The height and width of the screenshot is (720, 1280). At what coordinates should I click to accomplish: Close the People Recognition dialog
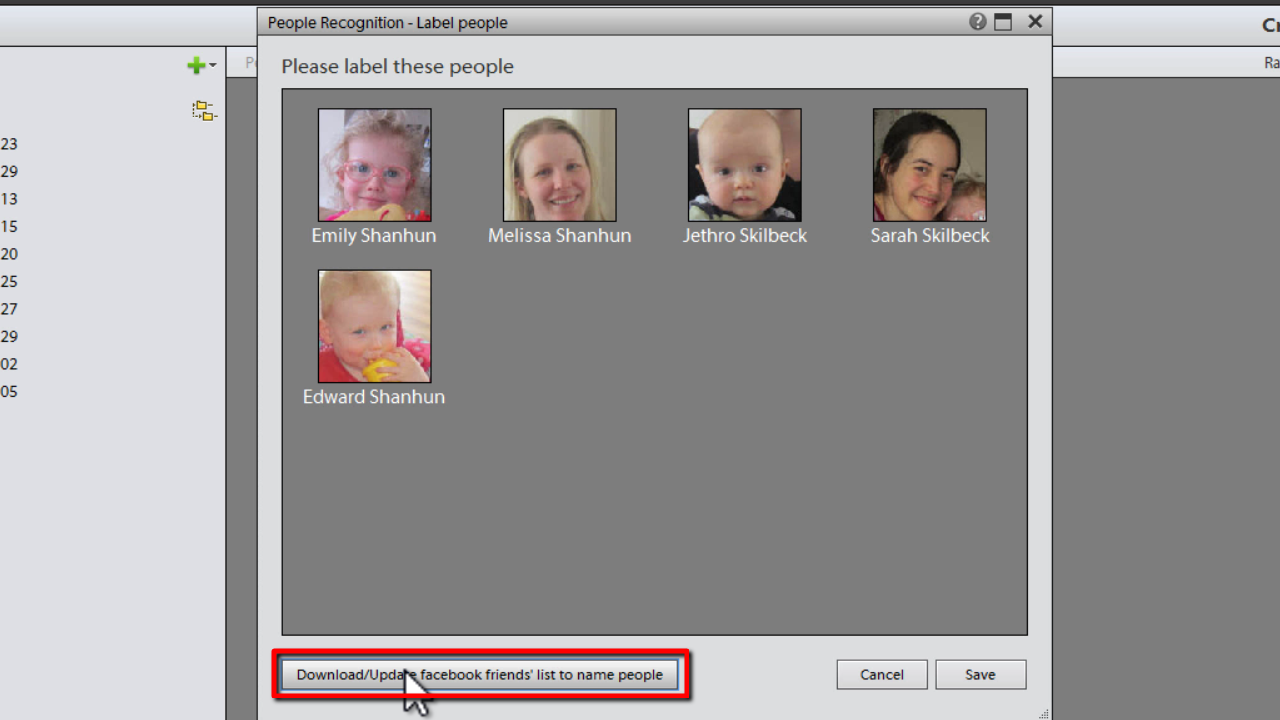point(1035,21)
